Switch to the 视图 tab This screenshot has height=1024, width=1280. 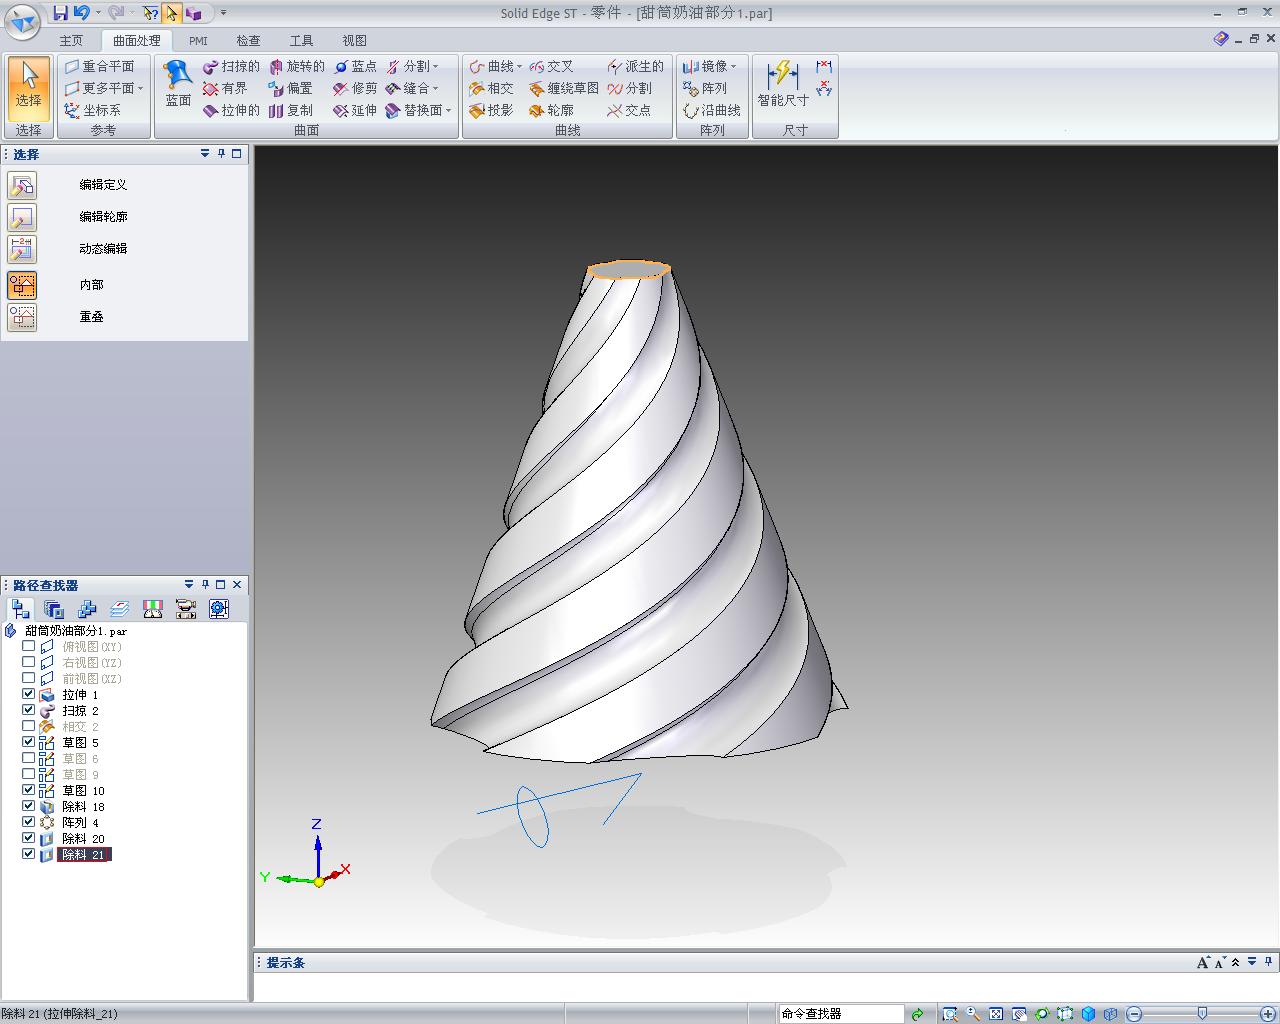point(354,41)
